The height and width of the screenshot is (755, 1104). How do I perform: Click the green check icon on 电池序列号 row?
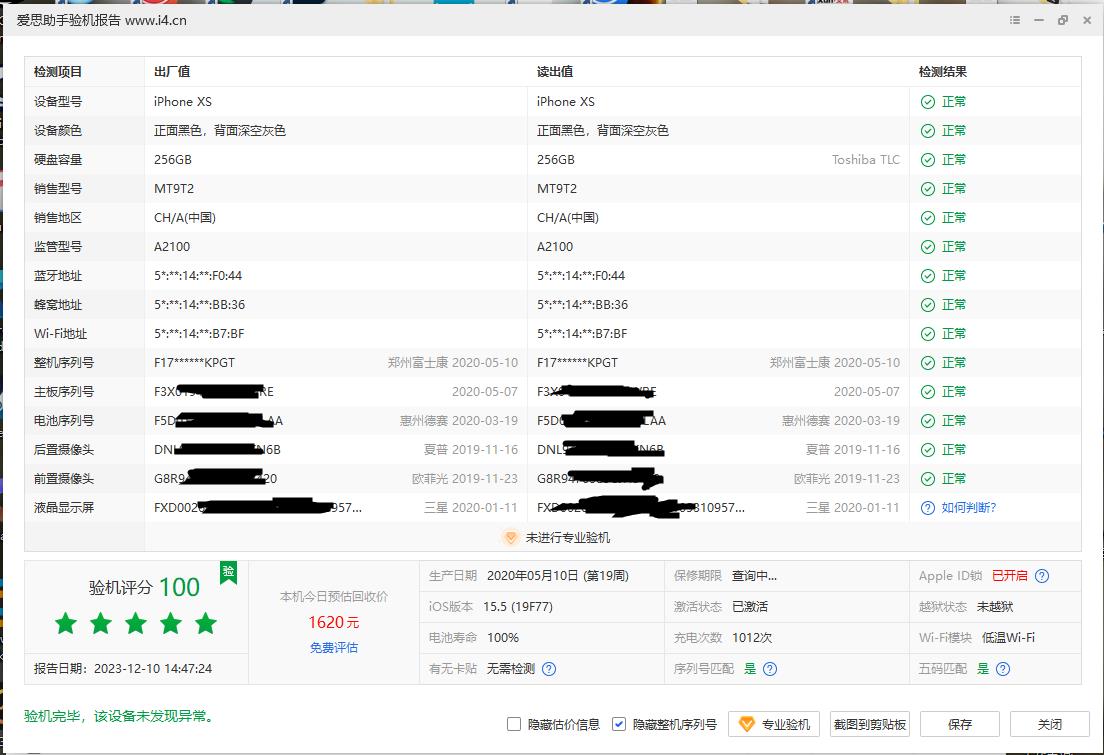929,420
